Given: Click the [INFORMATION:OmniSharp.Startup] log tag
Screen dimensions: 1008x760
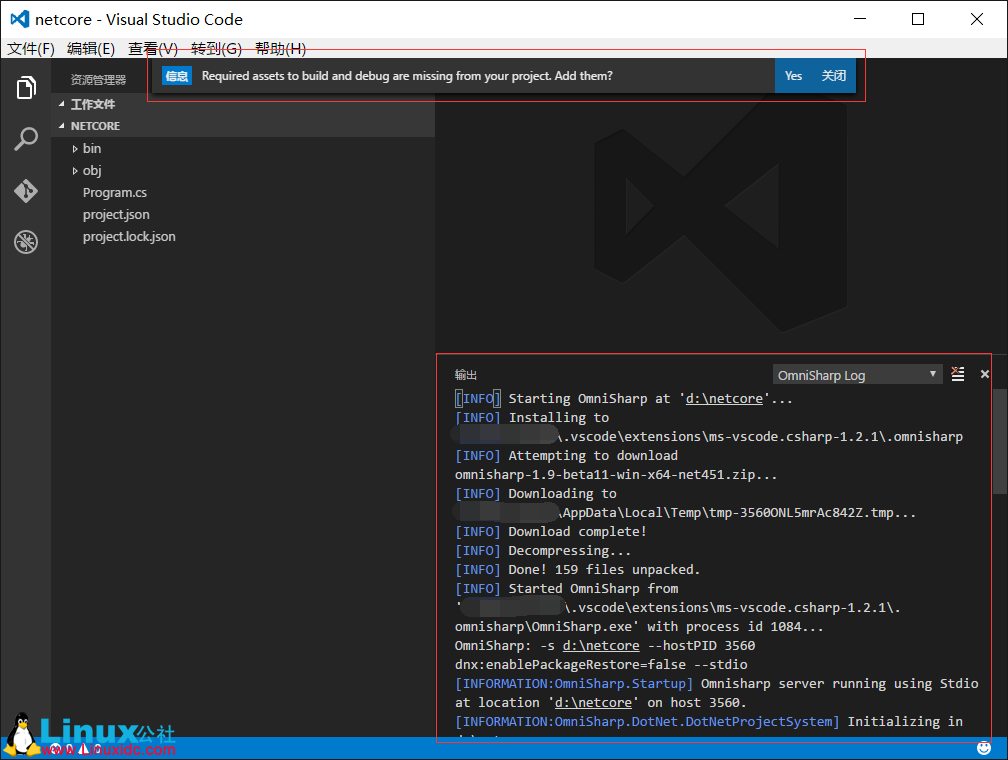Looking at the screenshot, I should [x=574, y=683].
